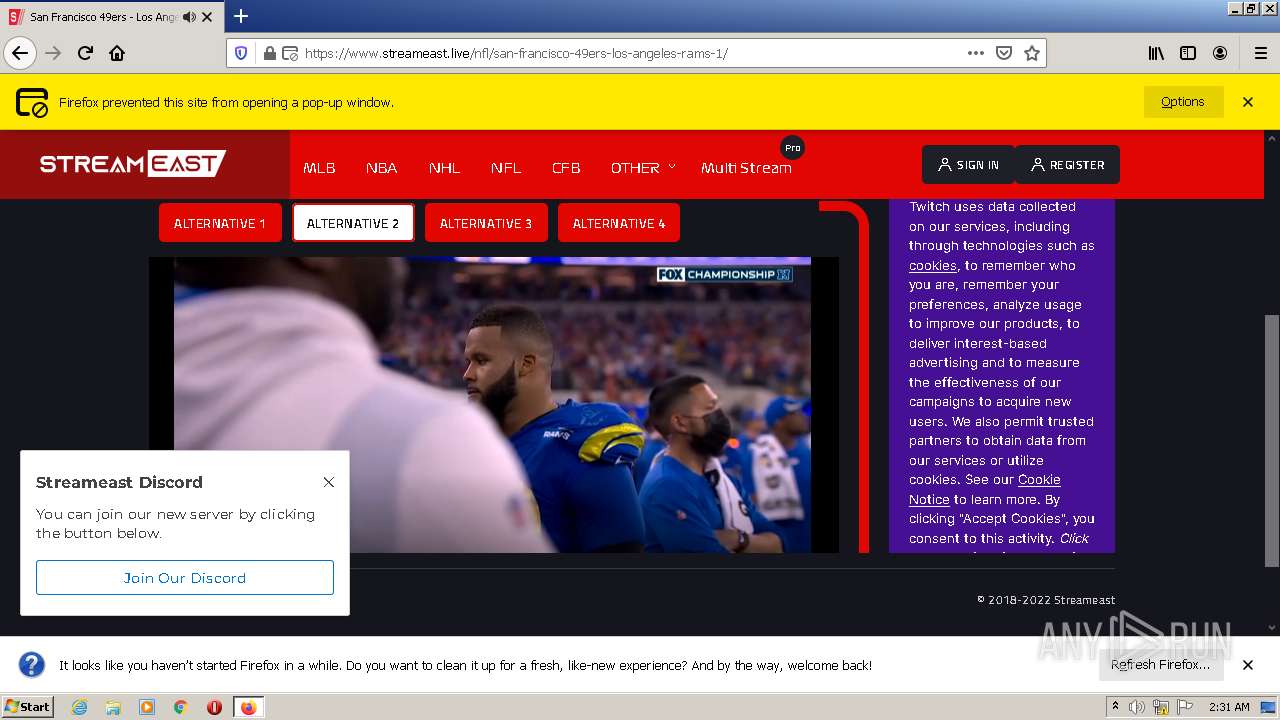The width and height of the screenshot is (1280, 720).
Task: Launch Opera from taskbar
Action: tap(214, 707)
